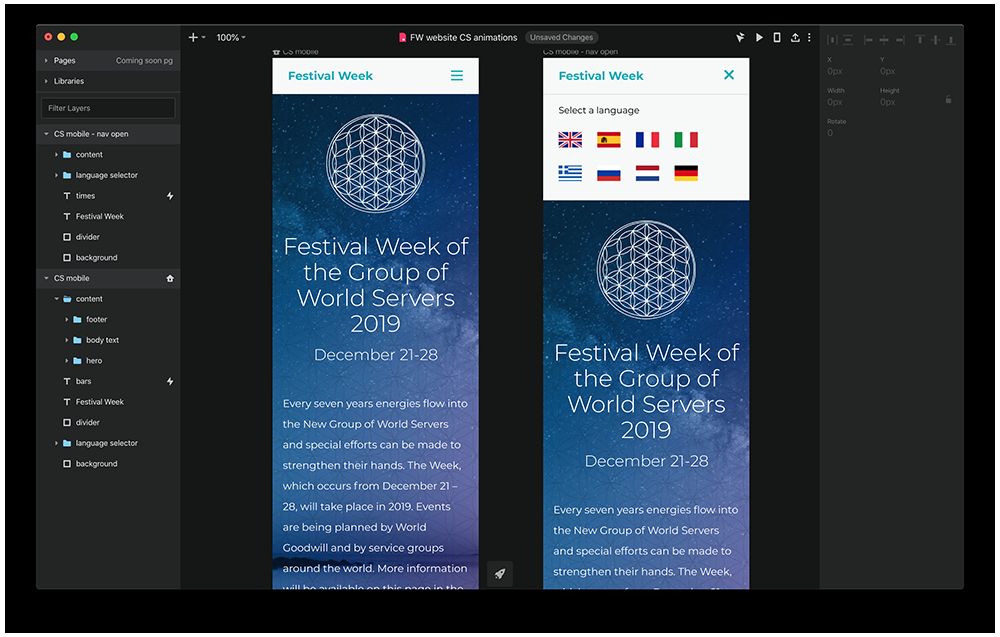Click the Spanish flag in the language selector
The width and height of the screenshot is (1000, 637).
point(608,140)
